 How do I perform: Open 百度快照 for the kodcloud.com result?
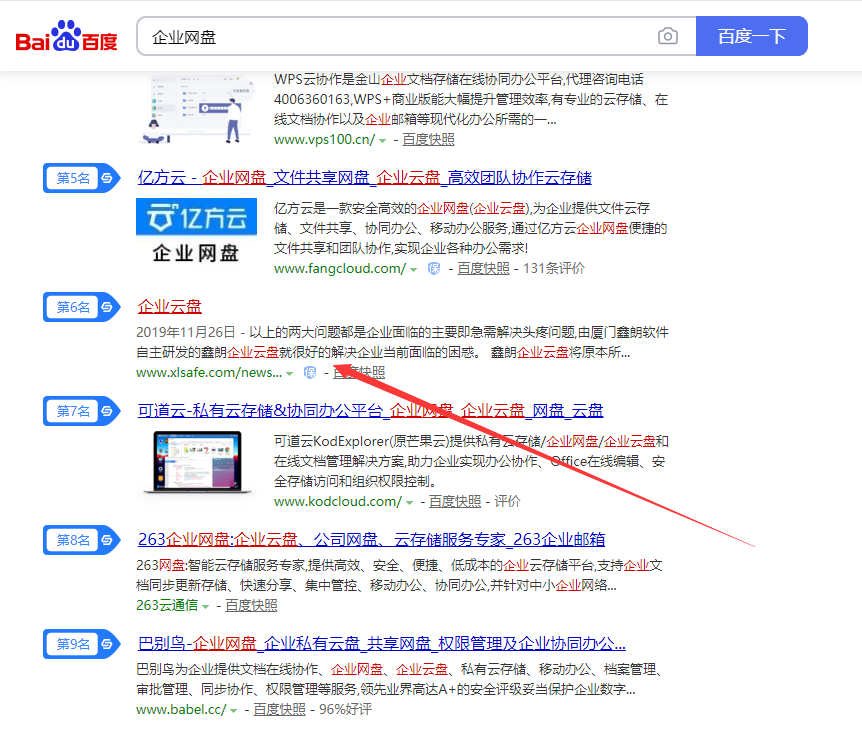[455, 501]
